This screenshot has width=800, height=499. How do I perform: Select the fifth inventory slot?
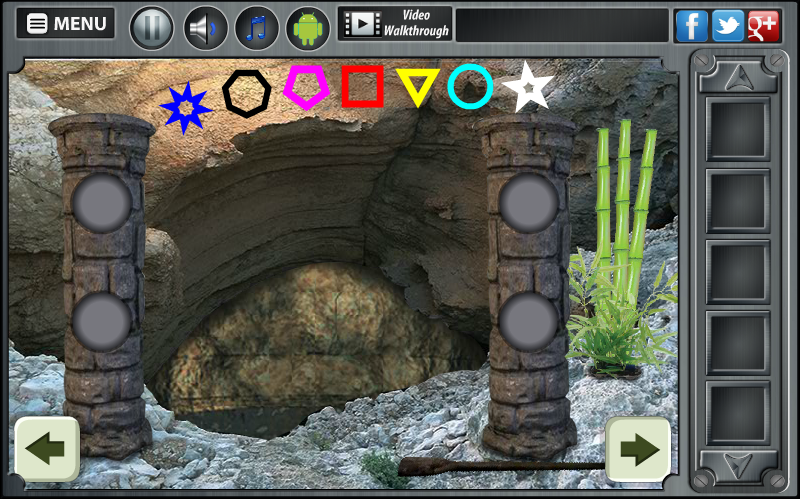(x=738, y=413)
